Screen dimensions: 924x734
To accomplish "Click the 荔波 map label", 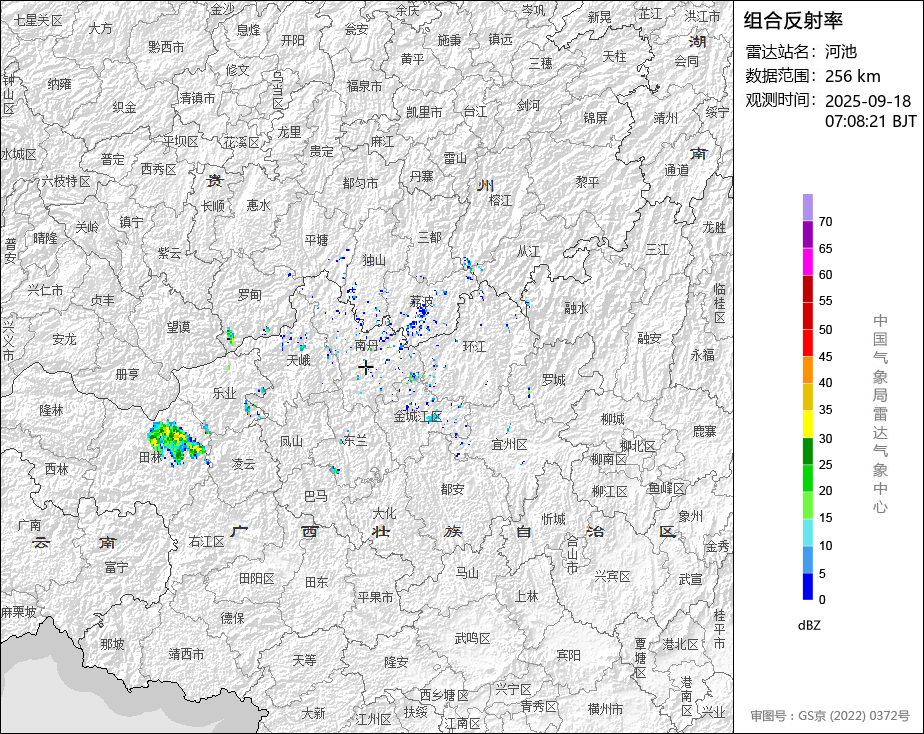I will (421, 301).
